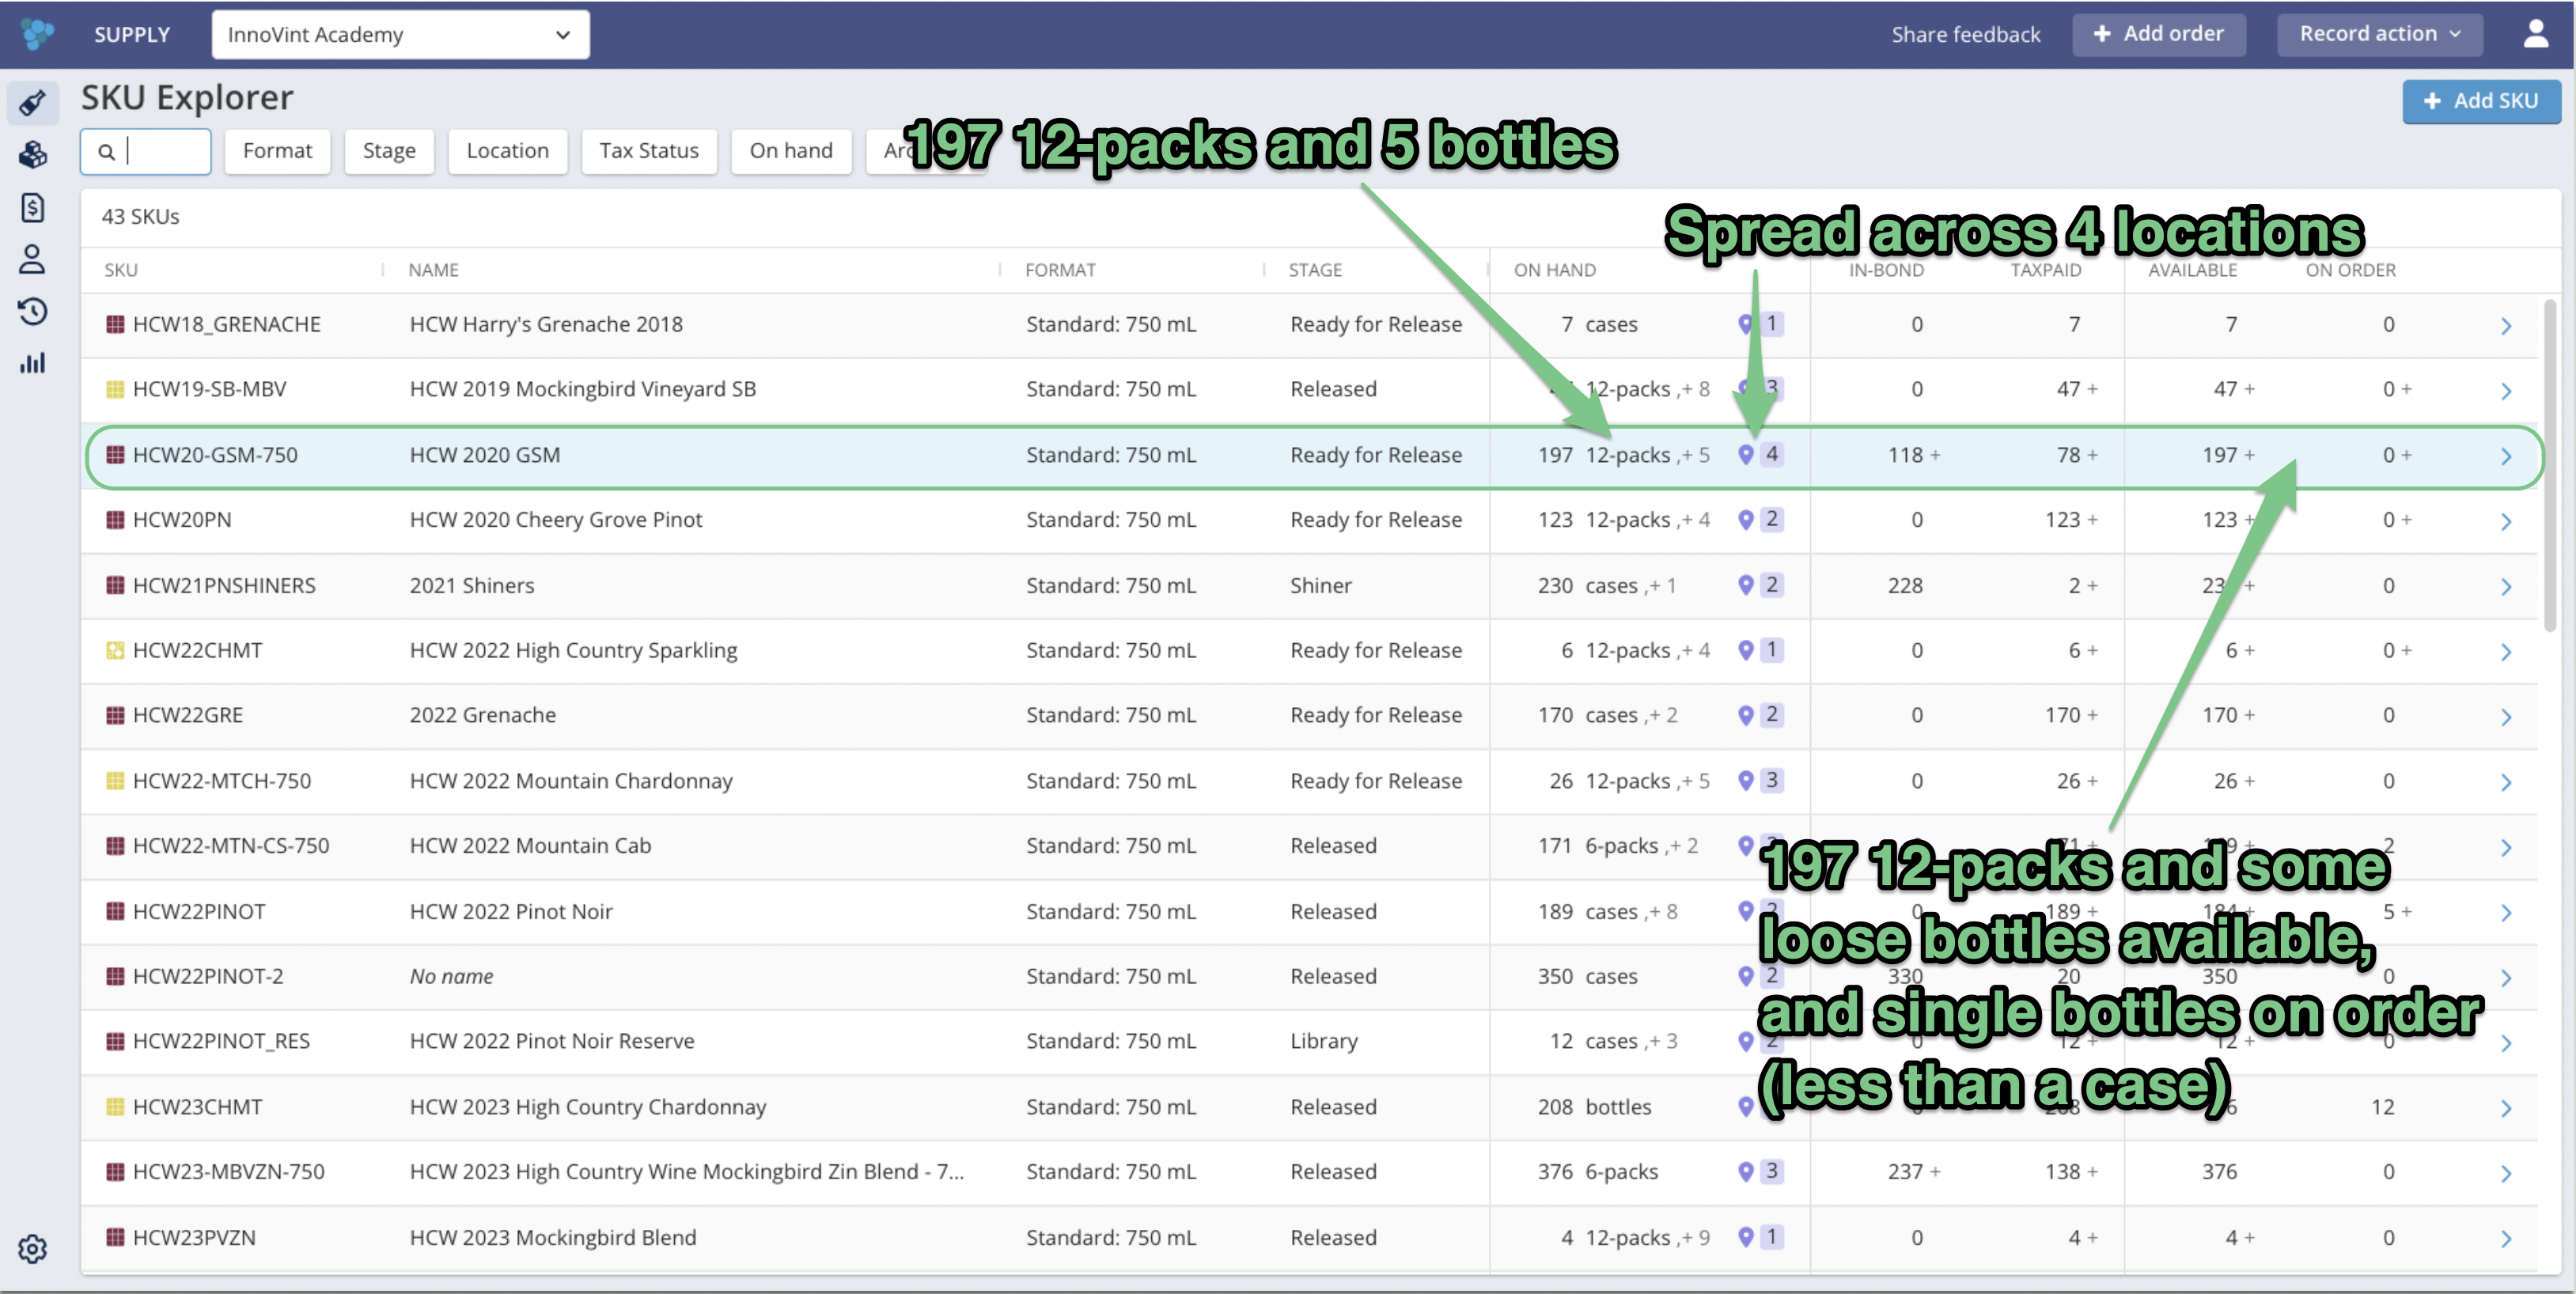Viewport: 2576px width, 1294px height.
Task: Open the InnoVint logo home icon
Action: click(37, 34)
